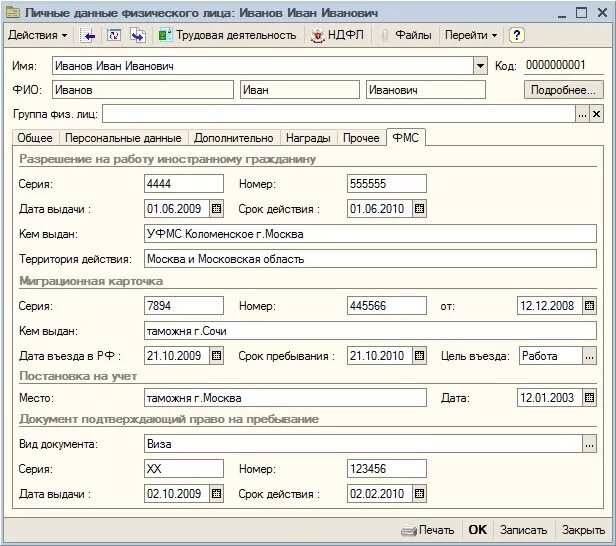Click the Код field 0000000001
This screenshot has width=616, height=546.
[563, 65]
